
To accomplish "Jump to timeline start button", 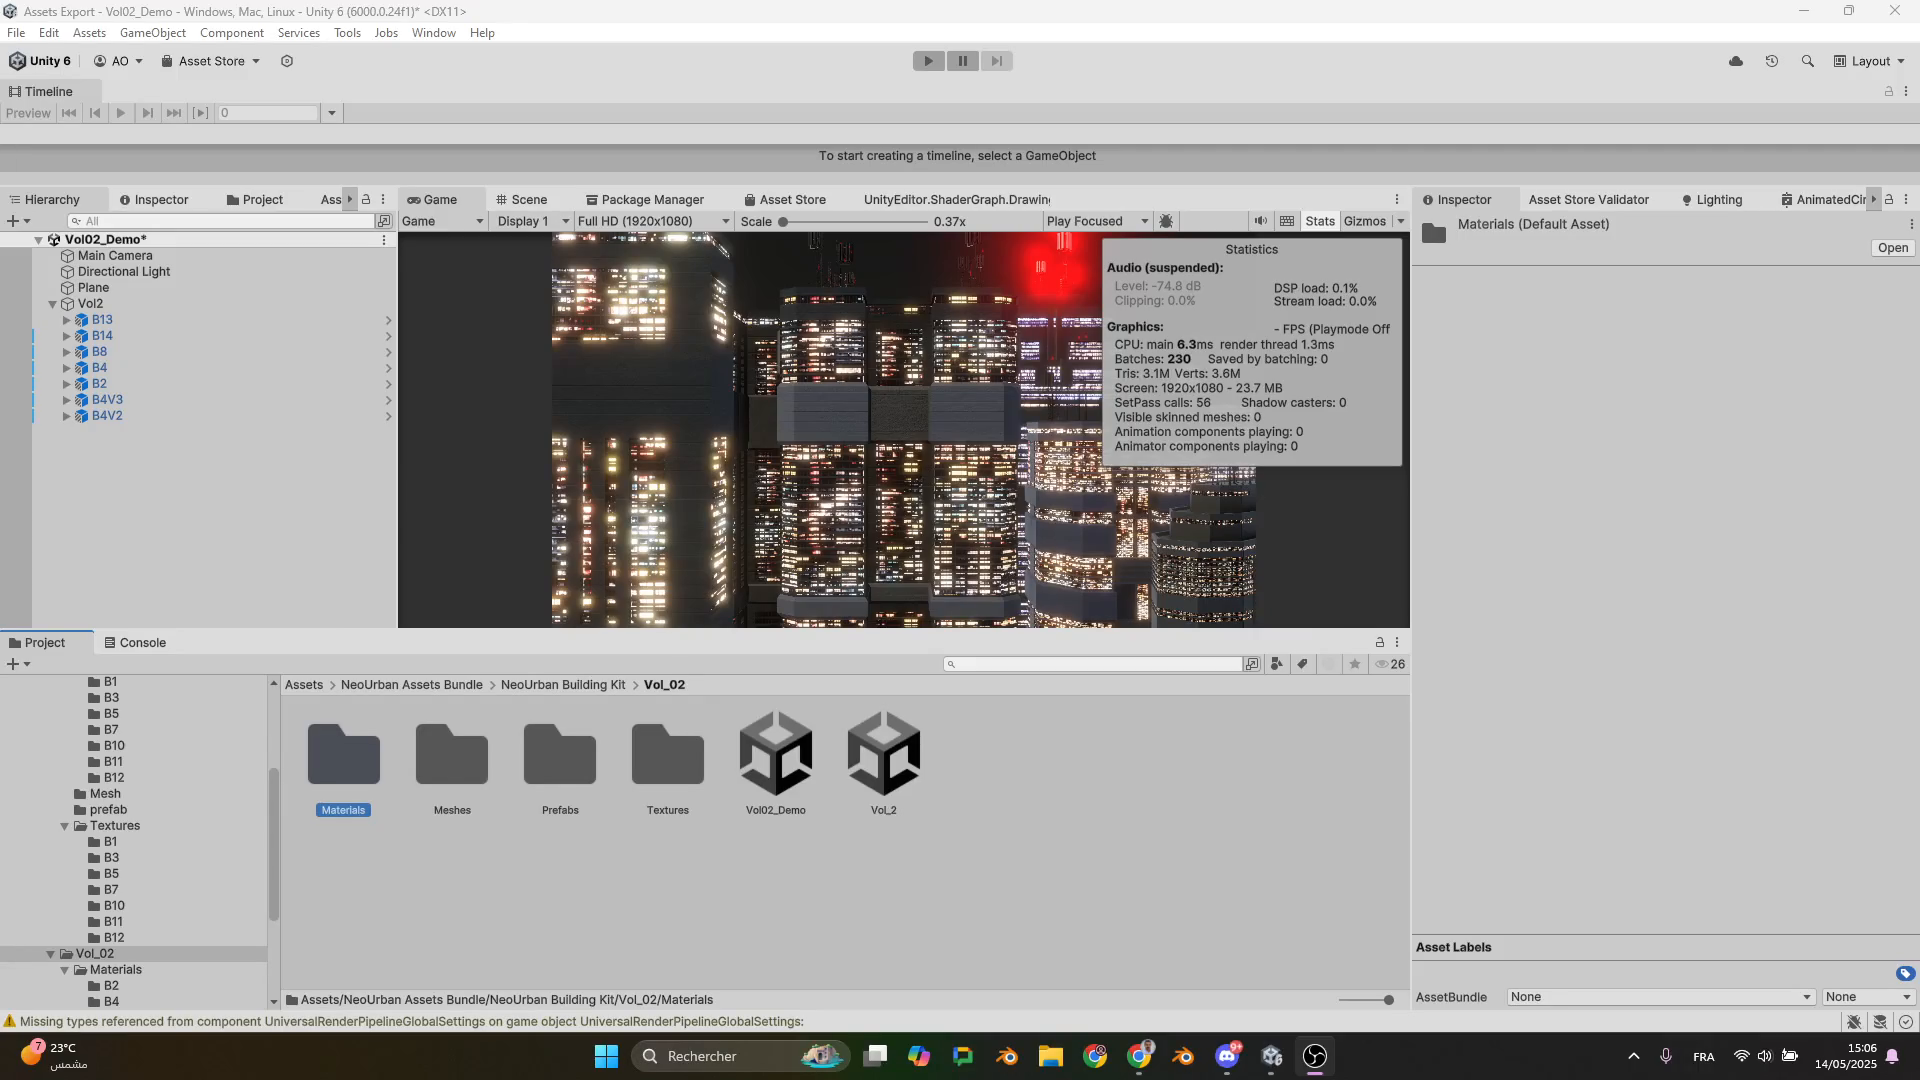I will click(69, 113).
